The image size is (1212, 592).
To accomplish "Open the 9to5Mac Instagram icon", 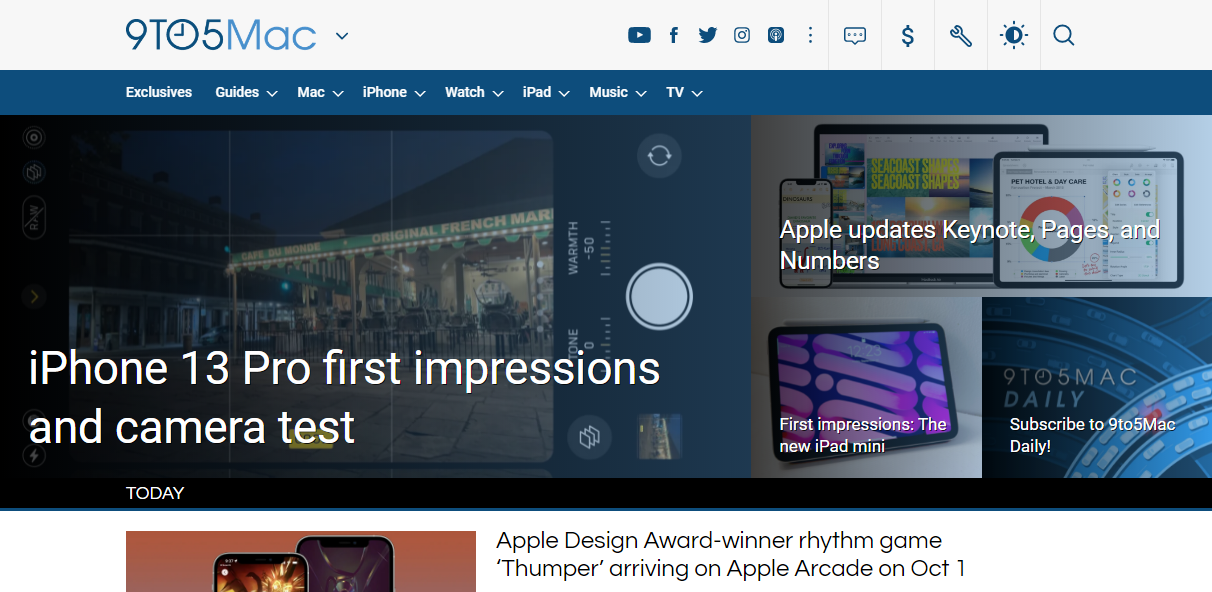I will (x=742, y=36).
